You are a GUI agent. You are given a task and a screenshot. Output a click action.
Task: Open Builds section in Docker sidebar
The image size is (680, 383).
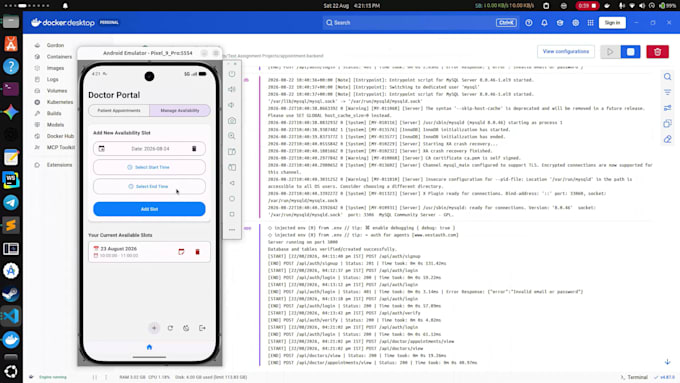54,113
